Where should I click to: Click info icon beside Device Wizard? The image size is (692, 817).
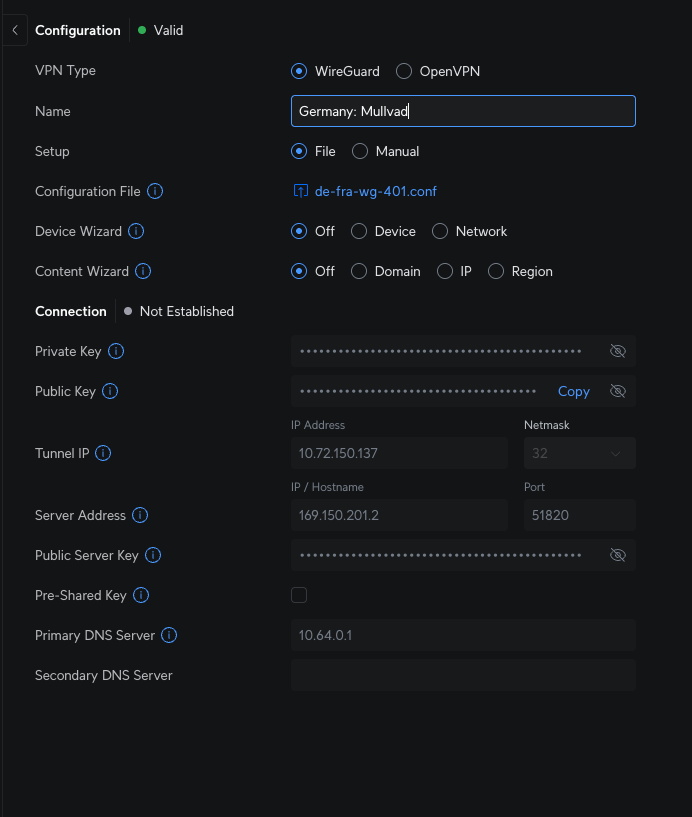point(137,231)
